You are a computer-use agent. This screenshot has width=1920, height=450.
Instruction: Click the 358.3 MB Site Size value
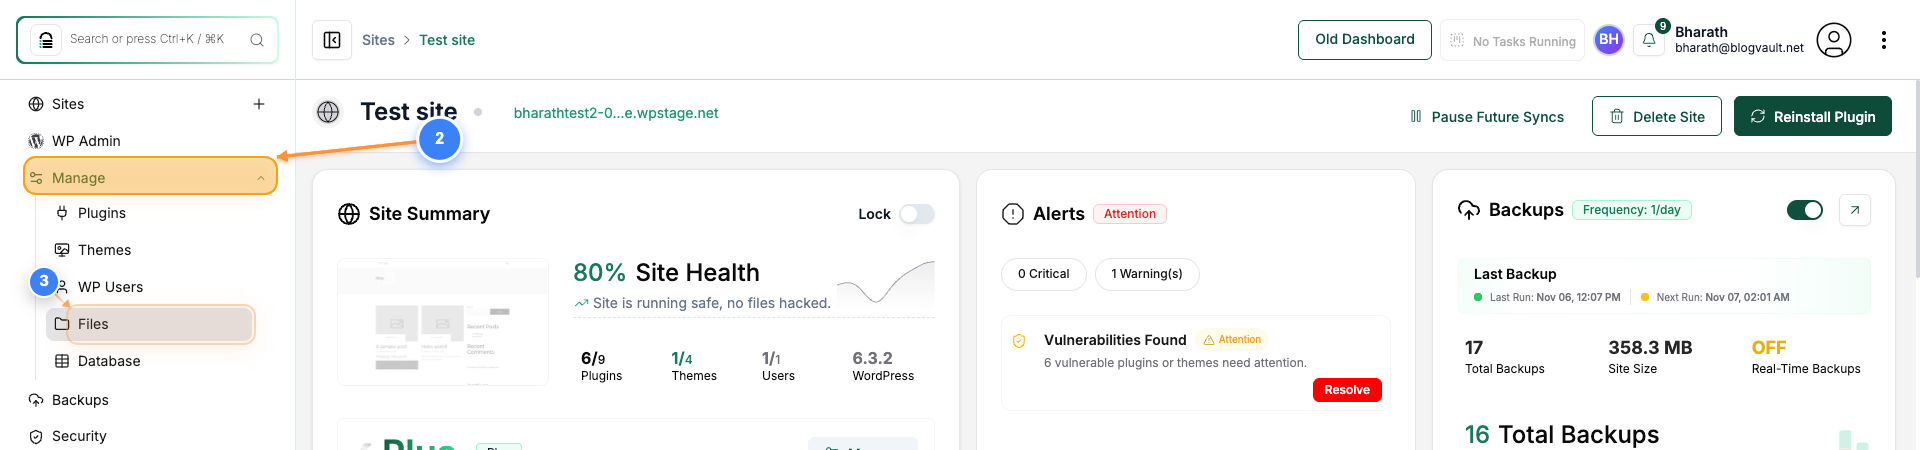[x=1650, y=348]
